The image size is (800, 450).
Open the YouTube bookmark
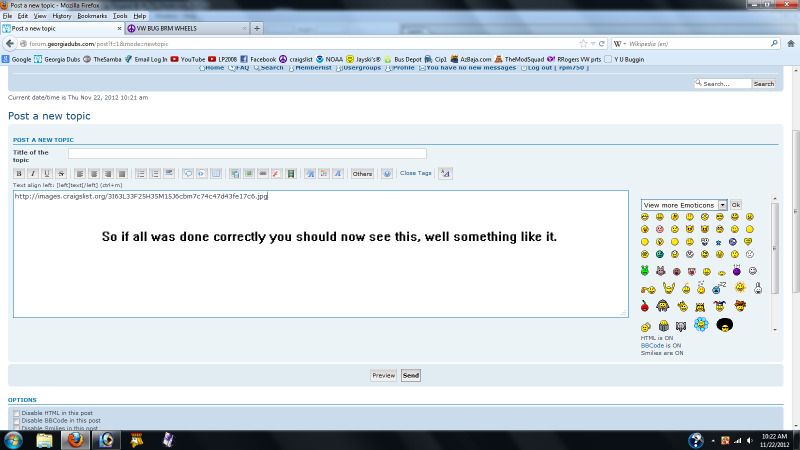[188, 59]
